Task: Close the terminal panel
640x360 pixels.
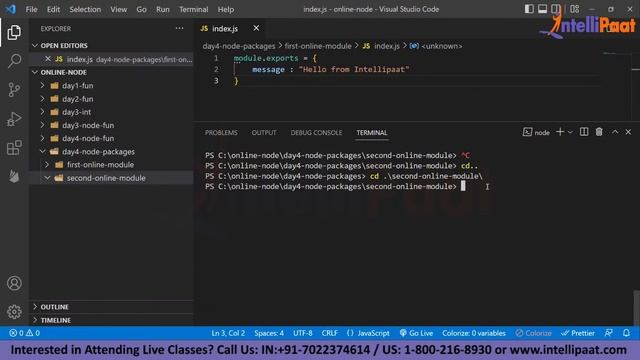Action: coord(628,132)
